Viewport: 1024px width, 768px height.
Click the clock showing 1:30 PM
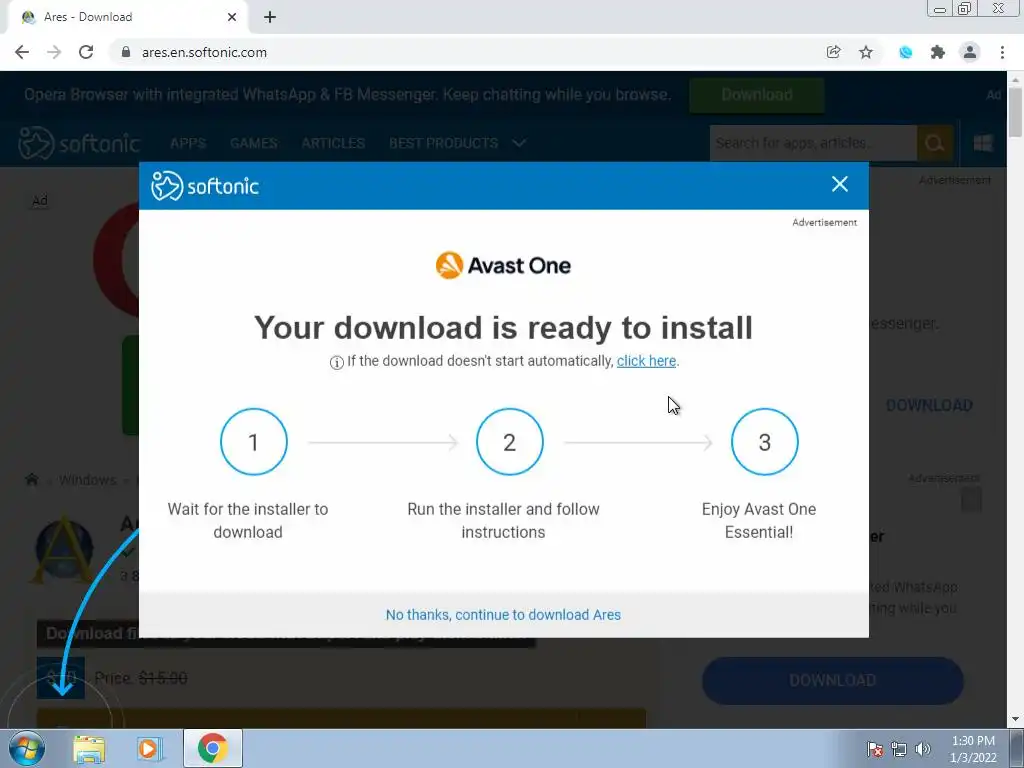(x=973, y=749)
